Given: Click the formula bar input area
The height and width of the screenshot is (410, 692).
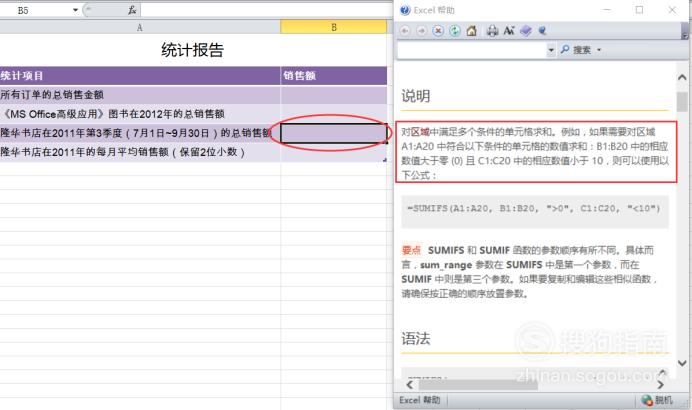Looking at the screenshot, I should point(266,10).
